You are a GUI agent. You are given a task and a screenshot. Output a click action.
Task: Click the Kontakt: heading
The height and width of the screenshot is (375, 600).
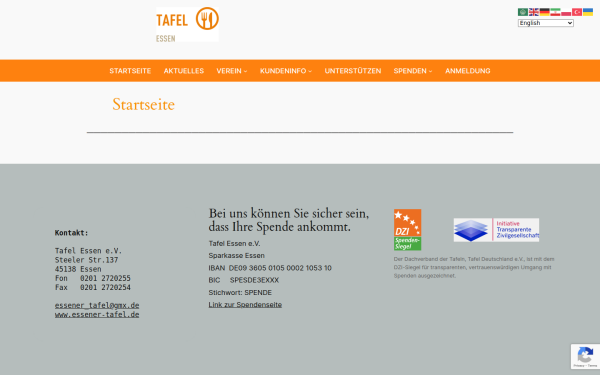(72, 233)
